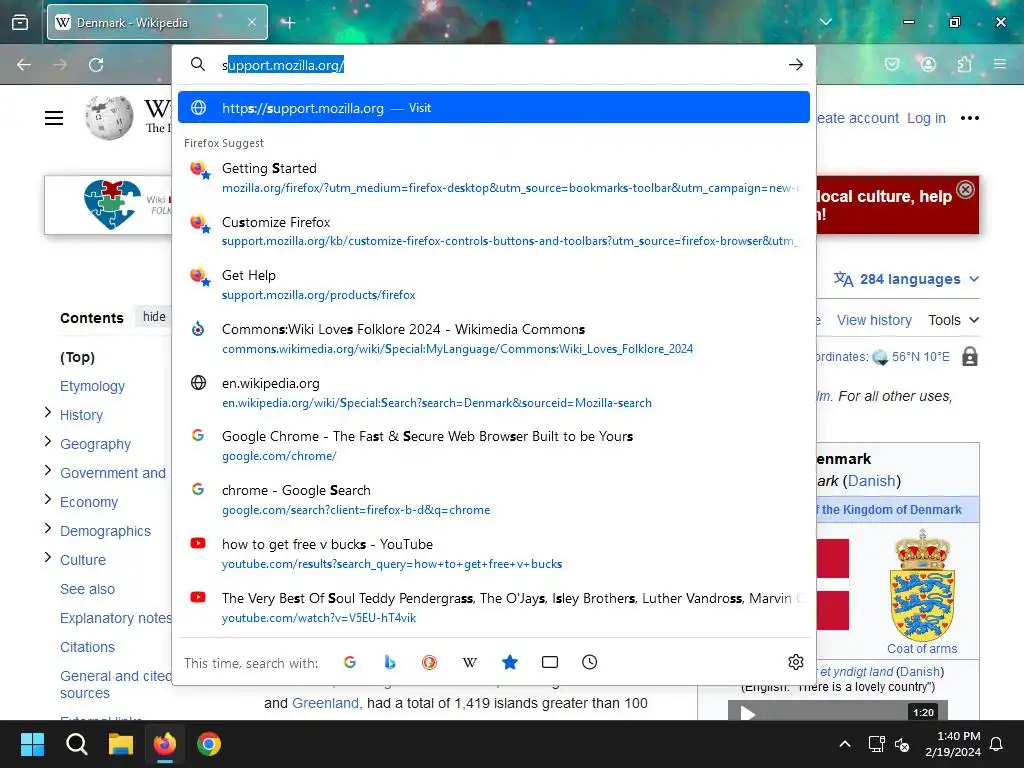
Task: Jump to (Top) in contents
Action: (x=77, y=357)
